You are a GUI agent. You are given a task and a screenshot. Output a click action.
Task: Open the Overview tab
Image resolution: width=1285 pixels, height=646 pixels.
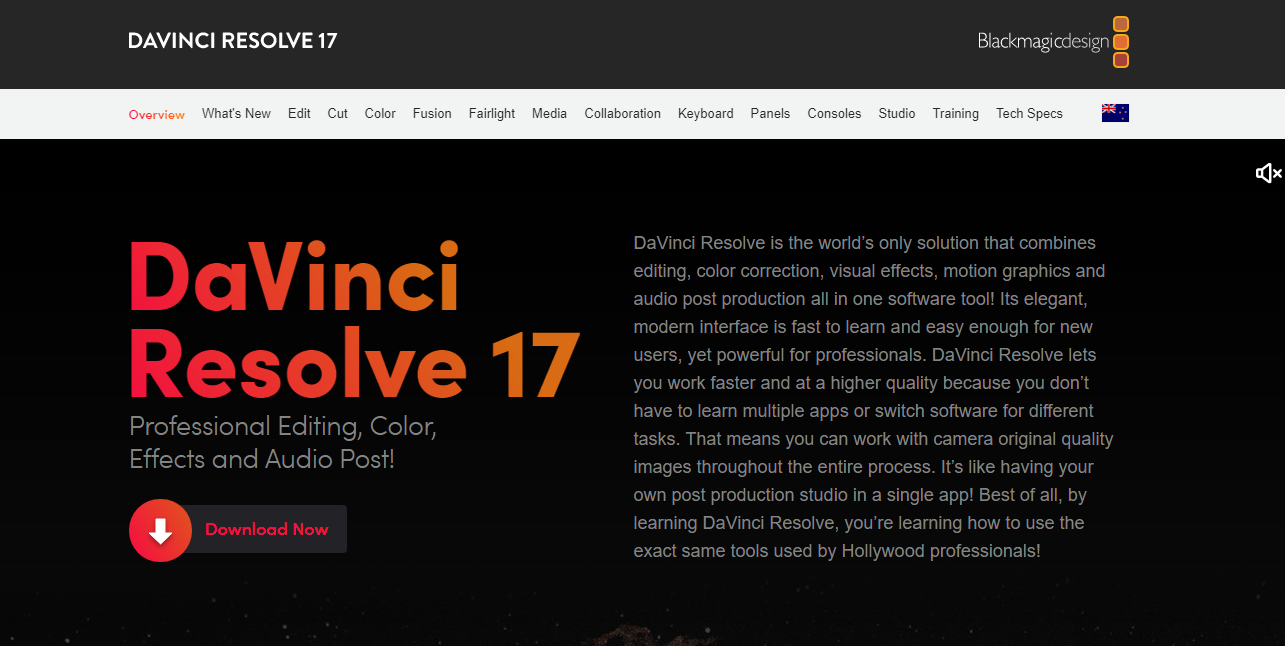(157, 114)
